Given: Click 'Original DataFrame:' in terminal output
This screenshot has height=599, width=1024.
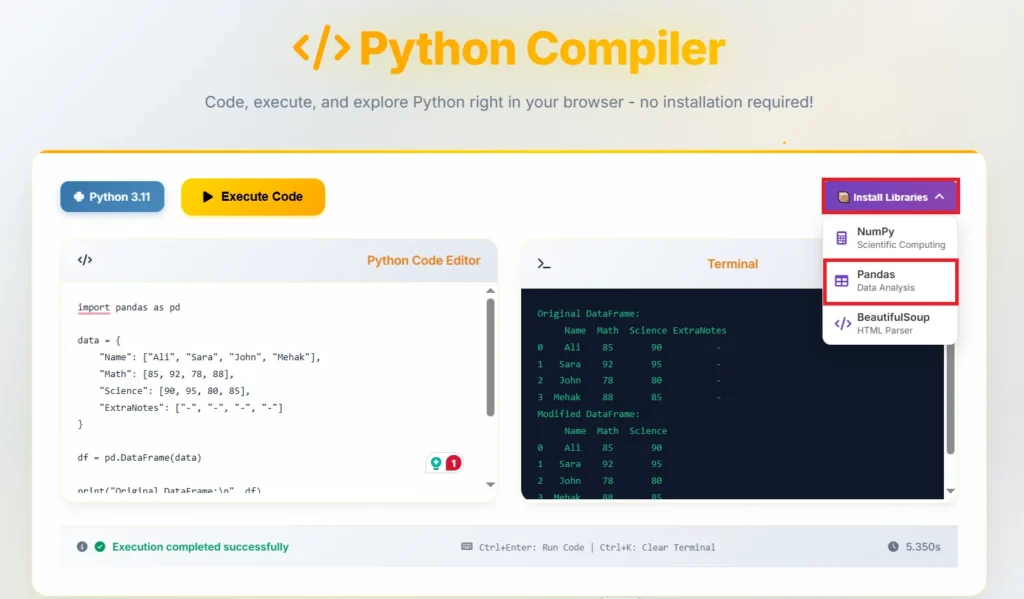Looking at the screenshot, I should point(588,314).
